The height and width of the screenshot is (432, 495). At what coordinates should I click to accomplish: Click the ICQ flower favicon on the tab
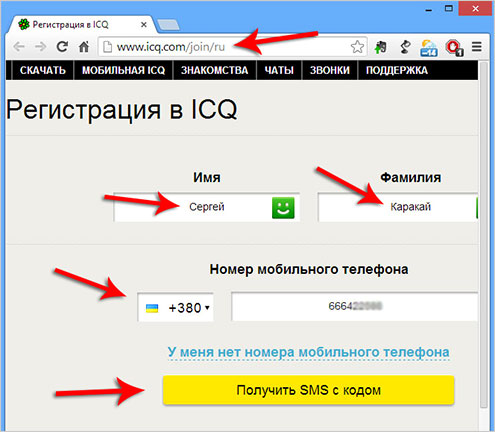pyautogui.click(x=24, y=24)
